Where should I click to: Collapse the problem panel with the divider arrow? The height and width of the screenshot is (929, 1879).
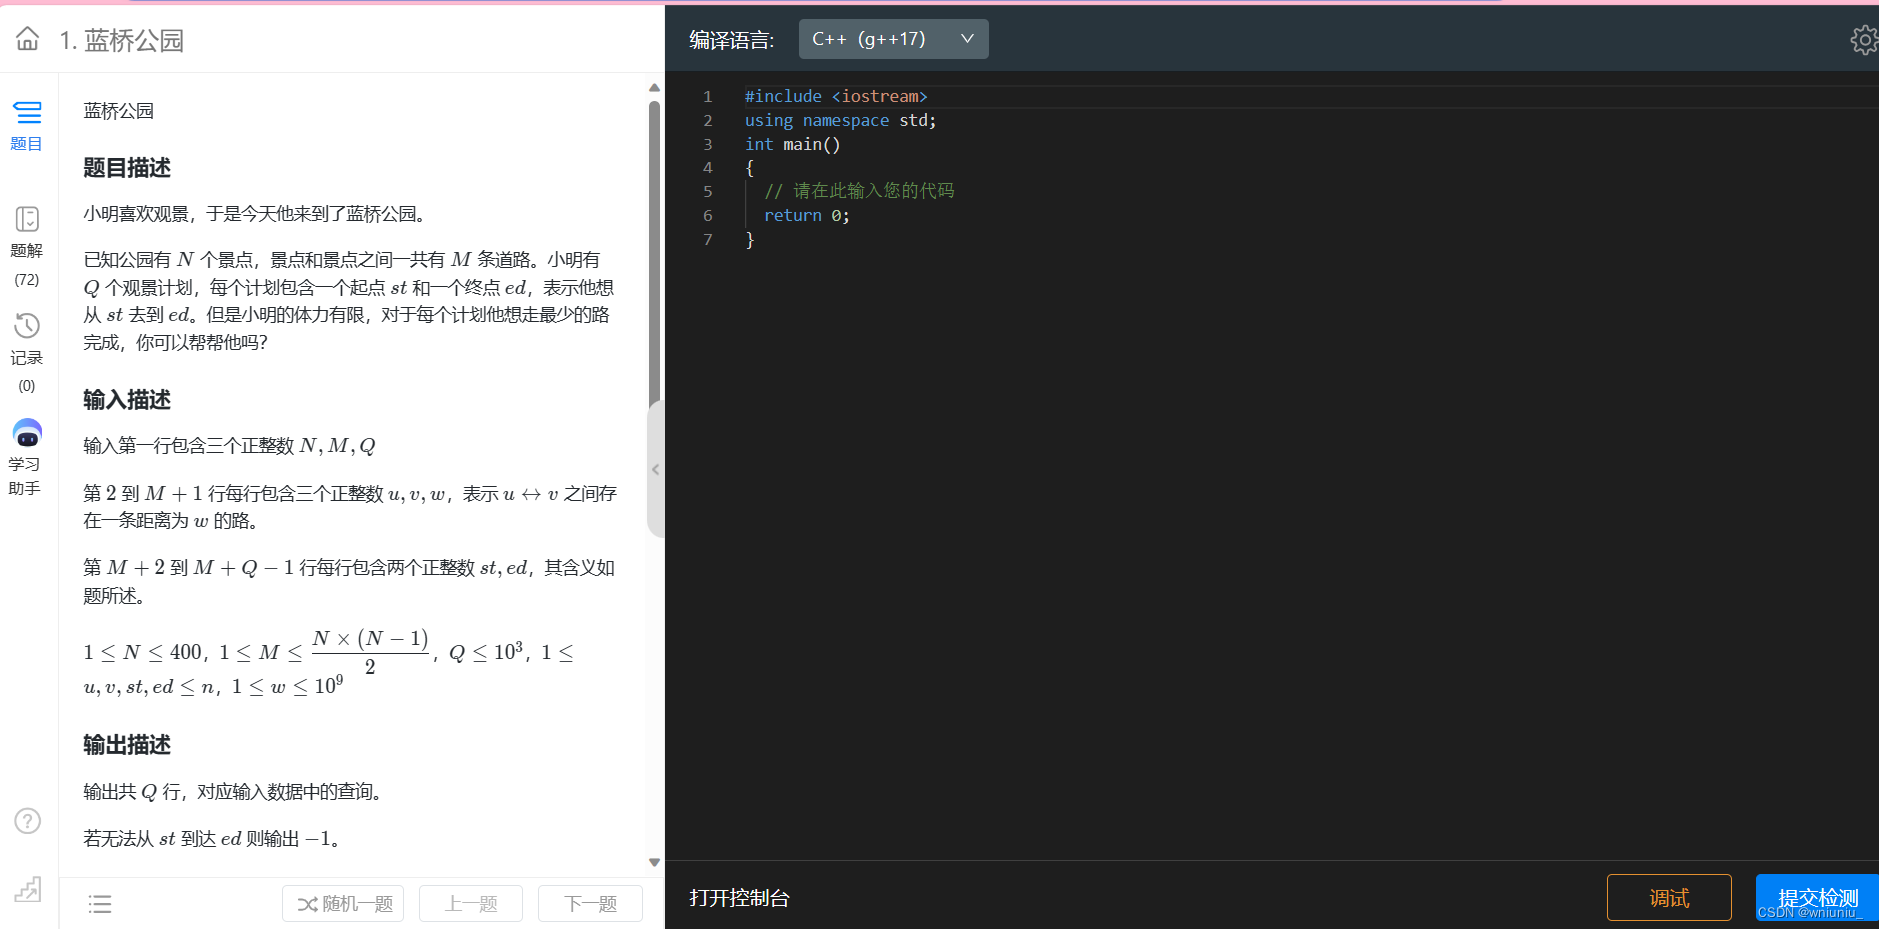(655, 469)
